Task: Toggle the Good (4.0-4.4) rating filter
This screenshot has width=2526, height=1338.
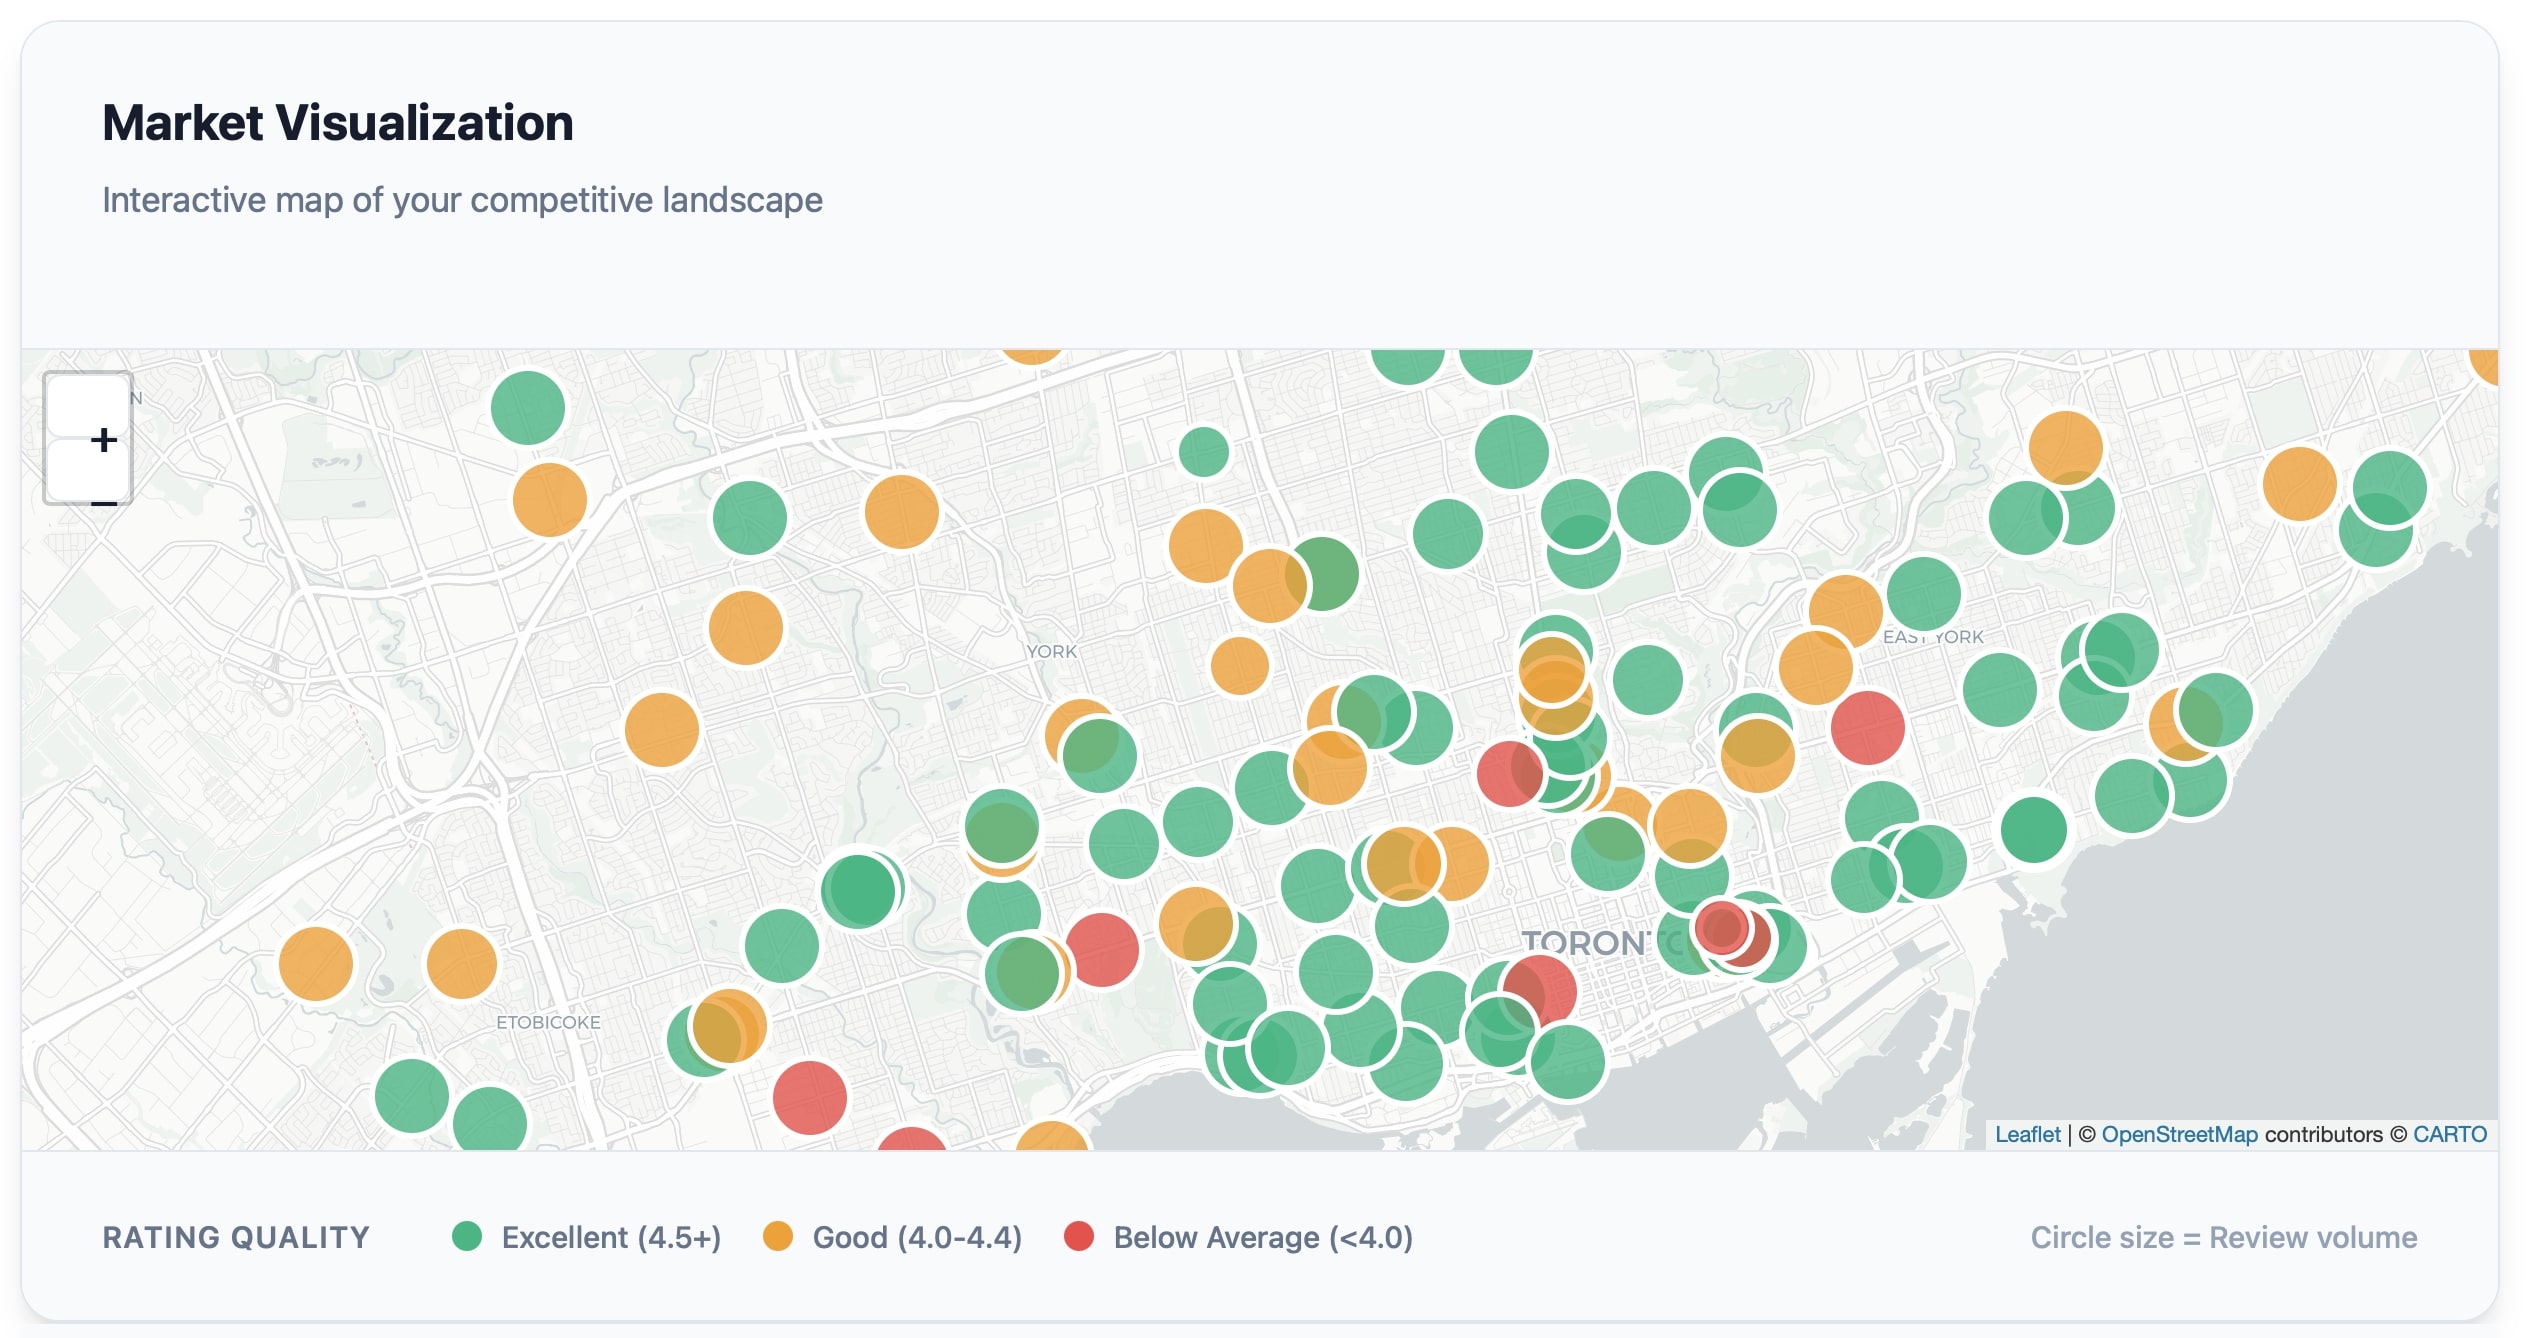Action: (x=917, y=1237)
